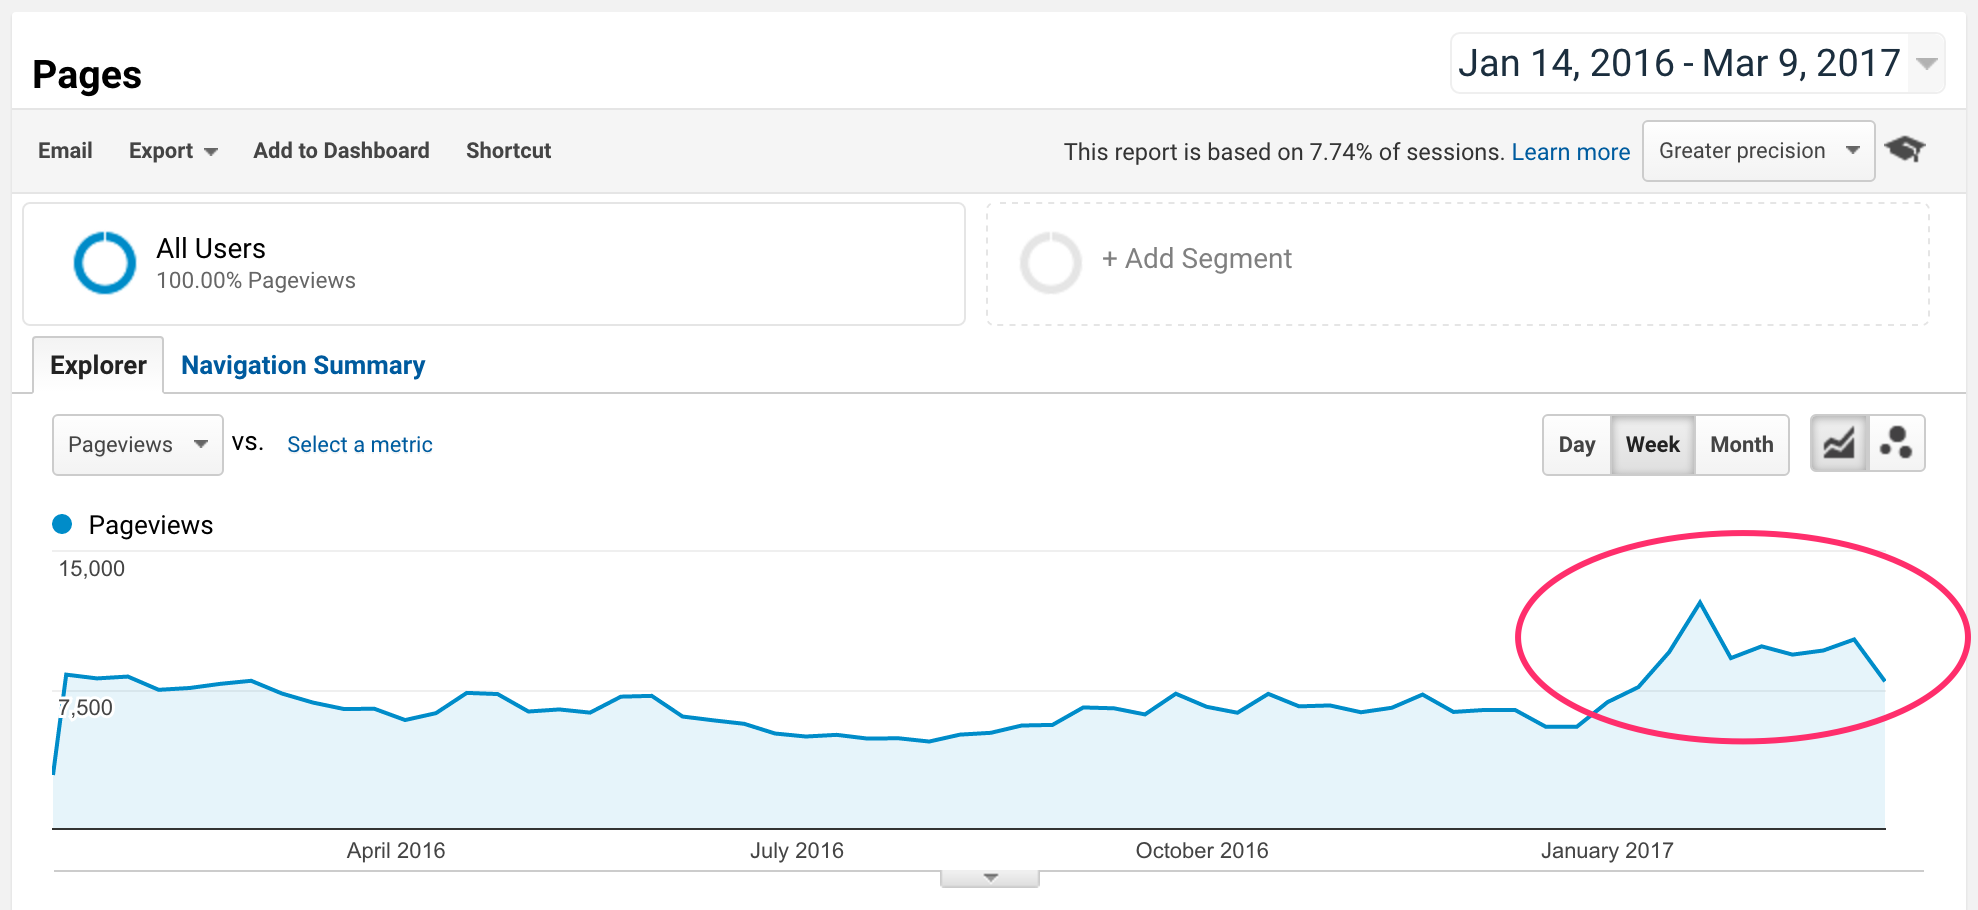This screenshot has width=1978, height=910.
Task: Click the graduation cap education icon
Action: click(1904, 150)
